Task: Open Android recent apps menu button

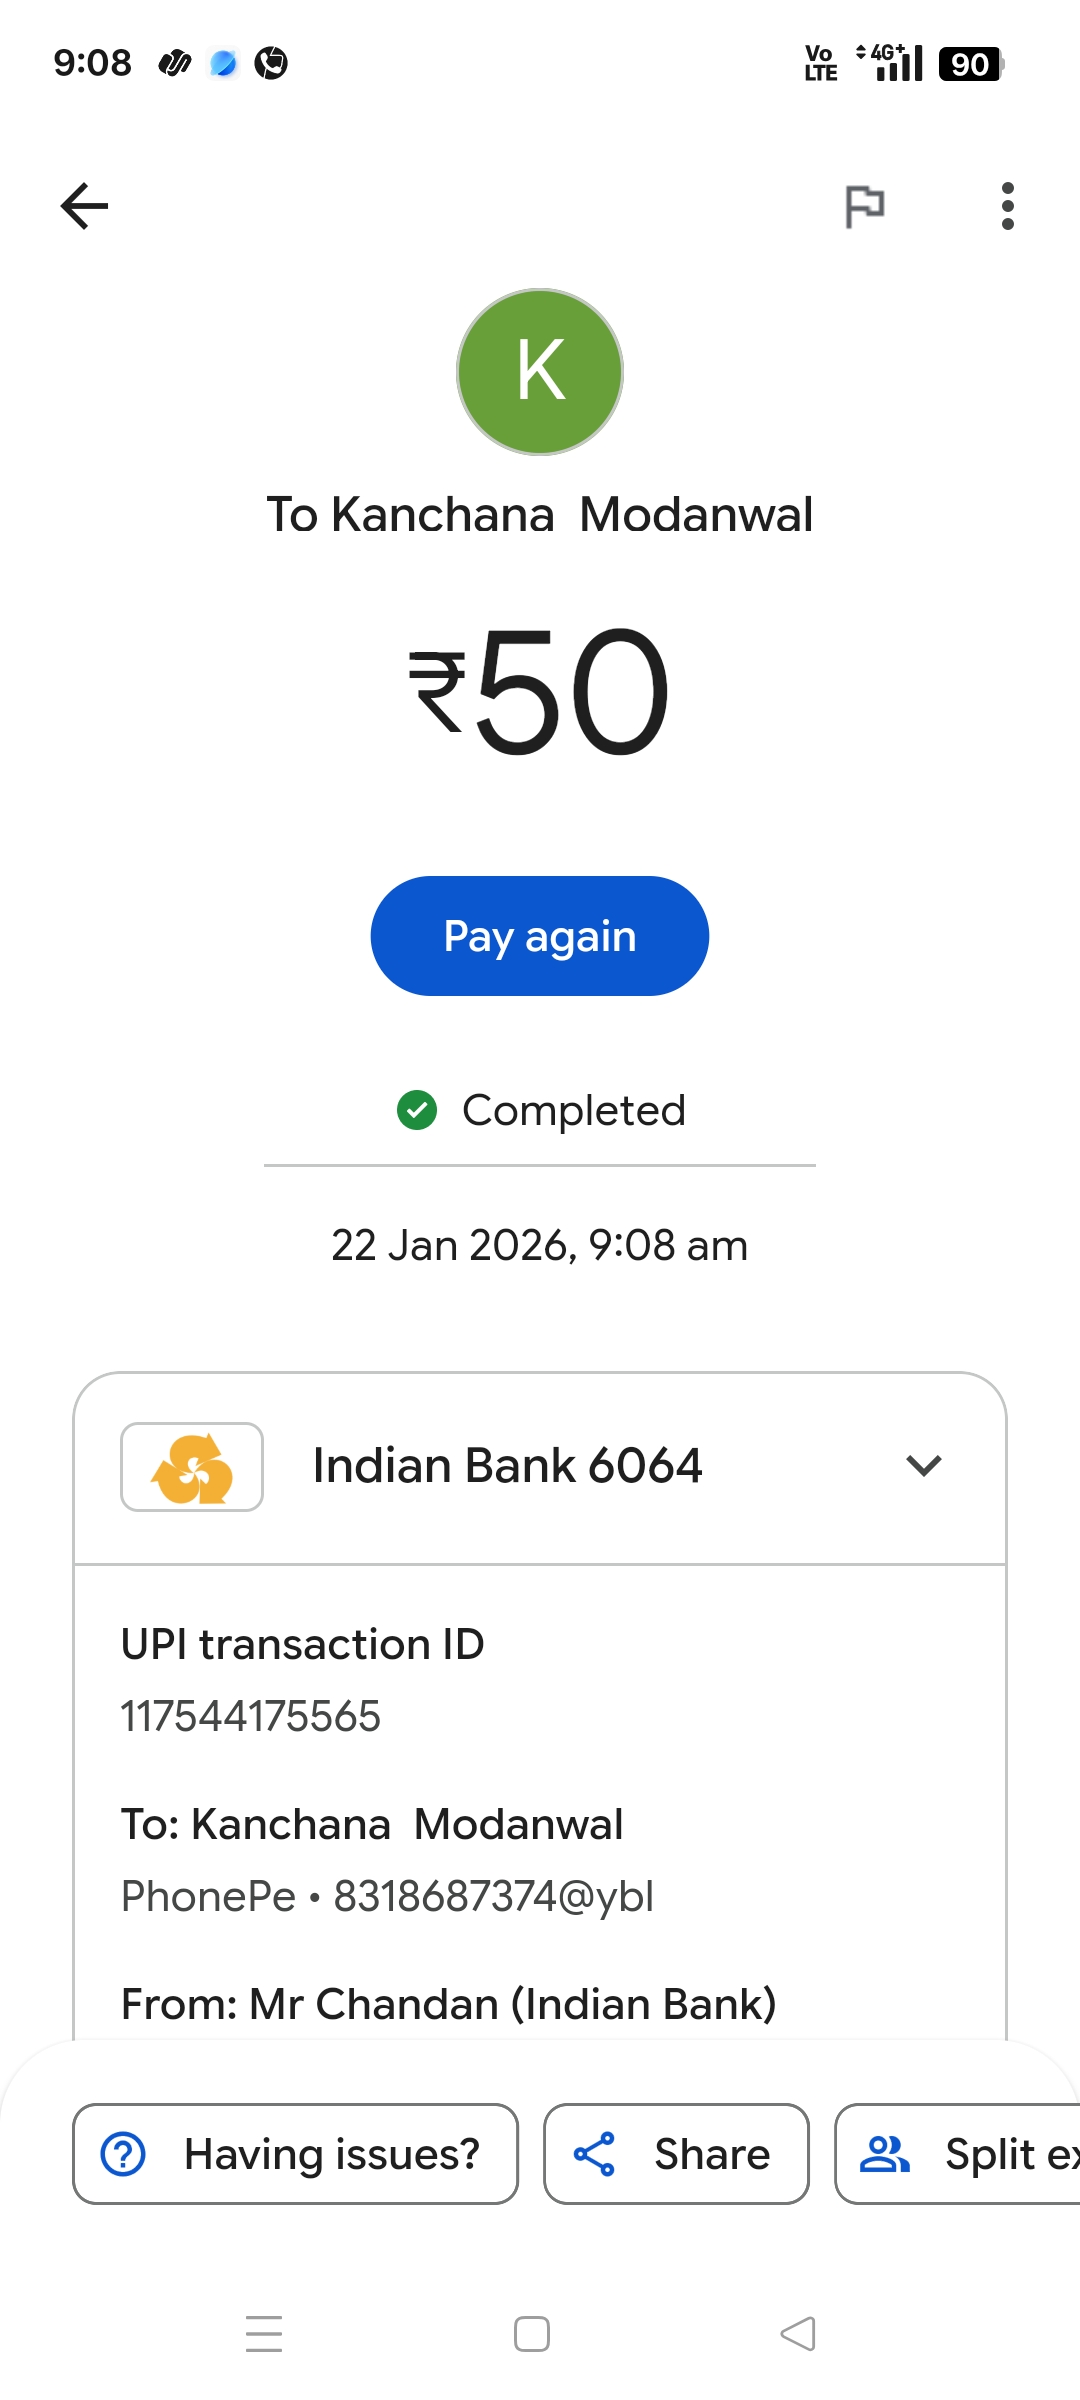Action: click(x=264, y=2334)
